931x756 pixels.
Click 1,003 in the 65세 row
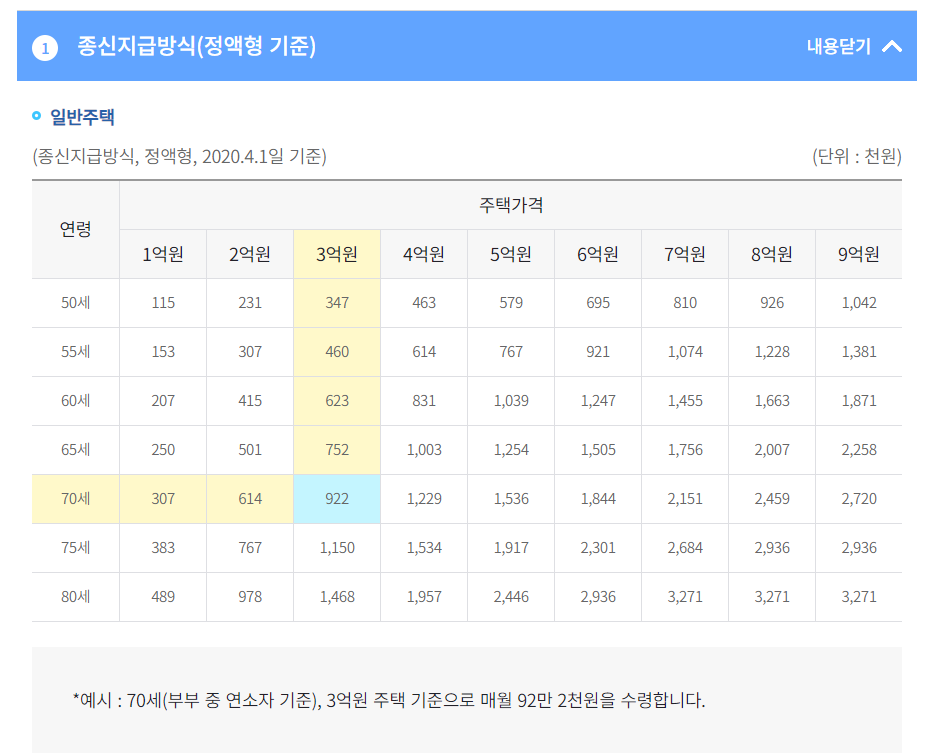pyautogui.click(x=424, y=450)
